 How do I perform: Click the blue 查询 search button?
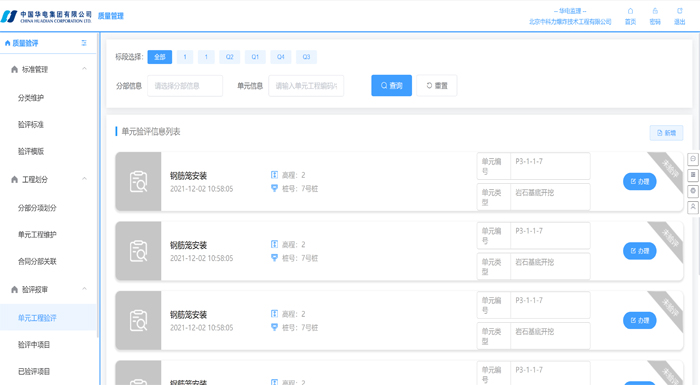(392, 85)
